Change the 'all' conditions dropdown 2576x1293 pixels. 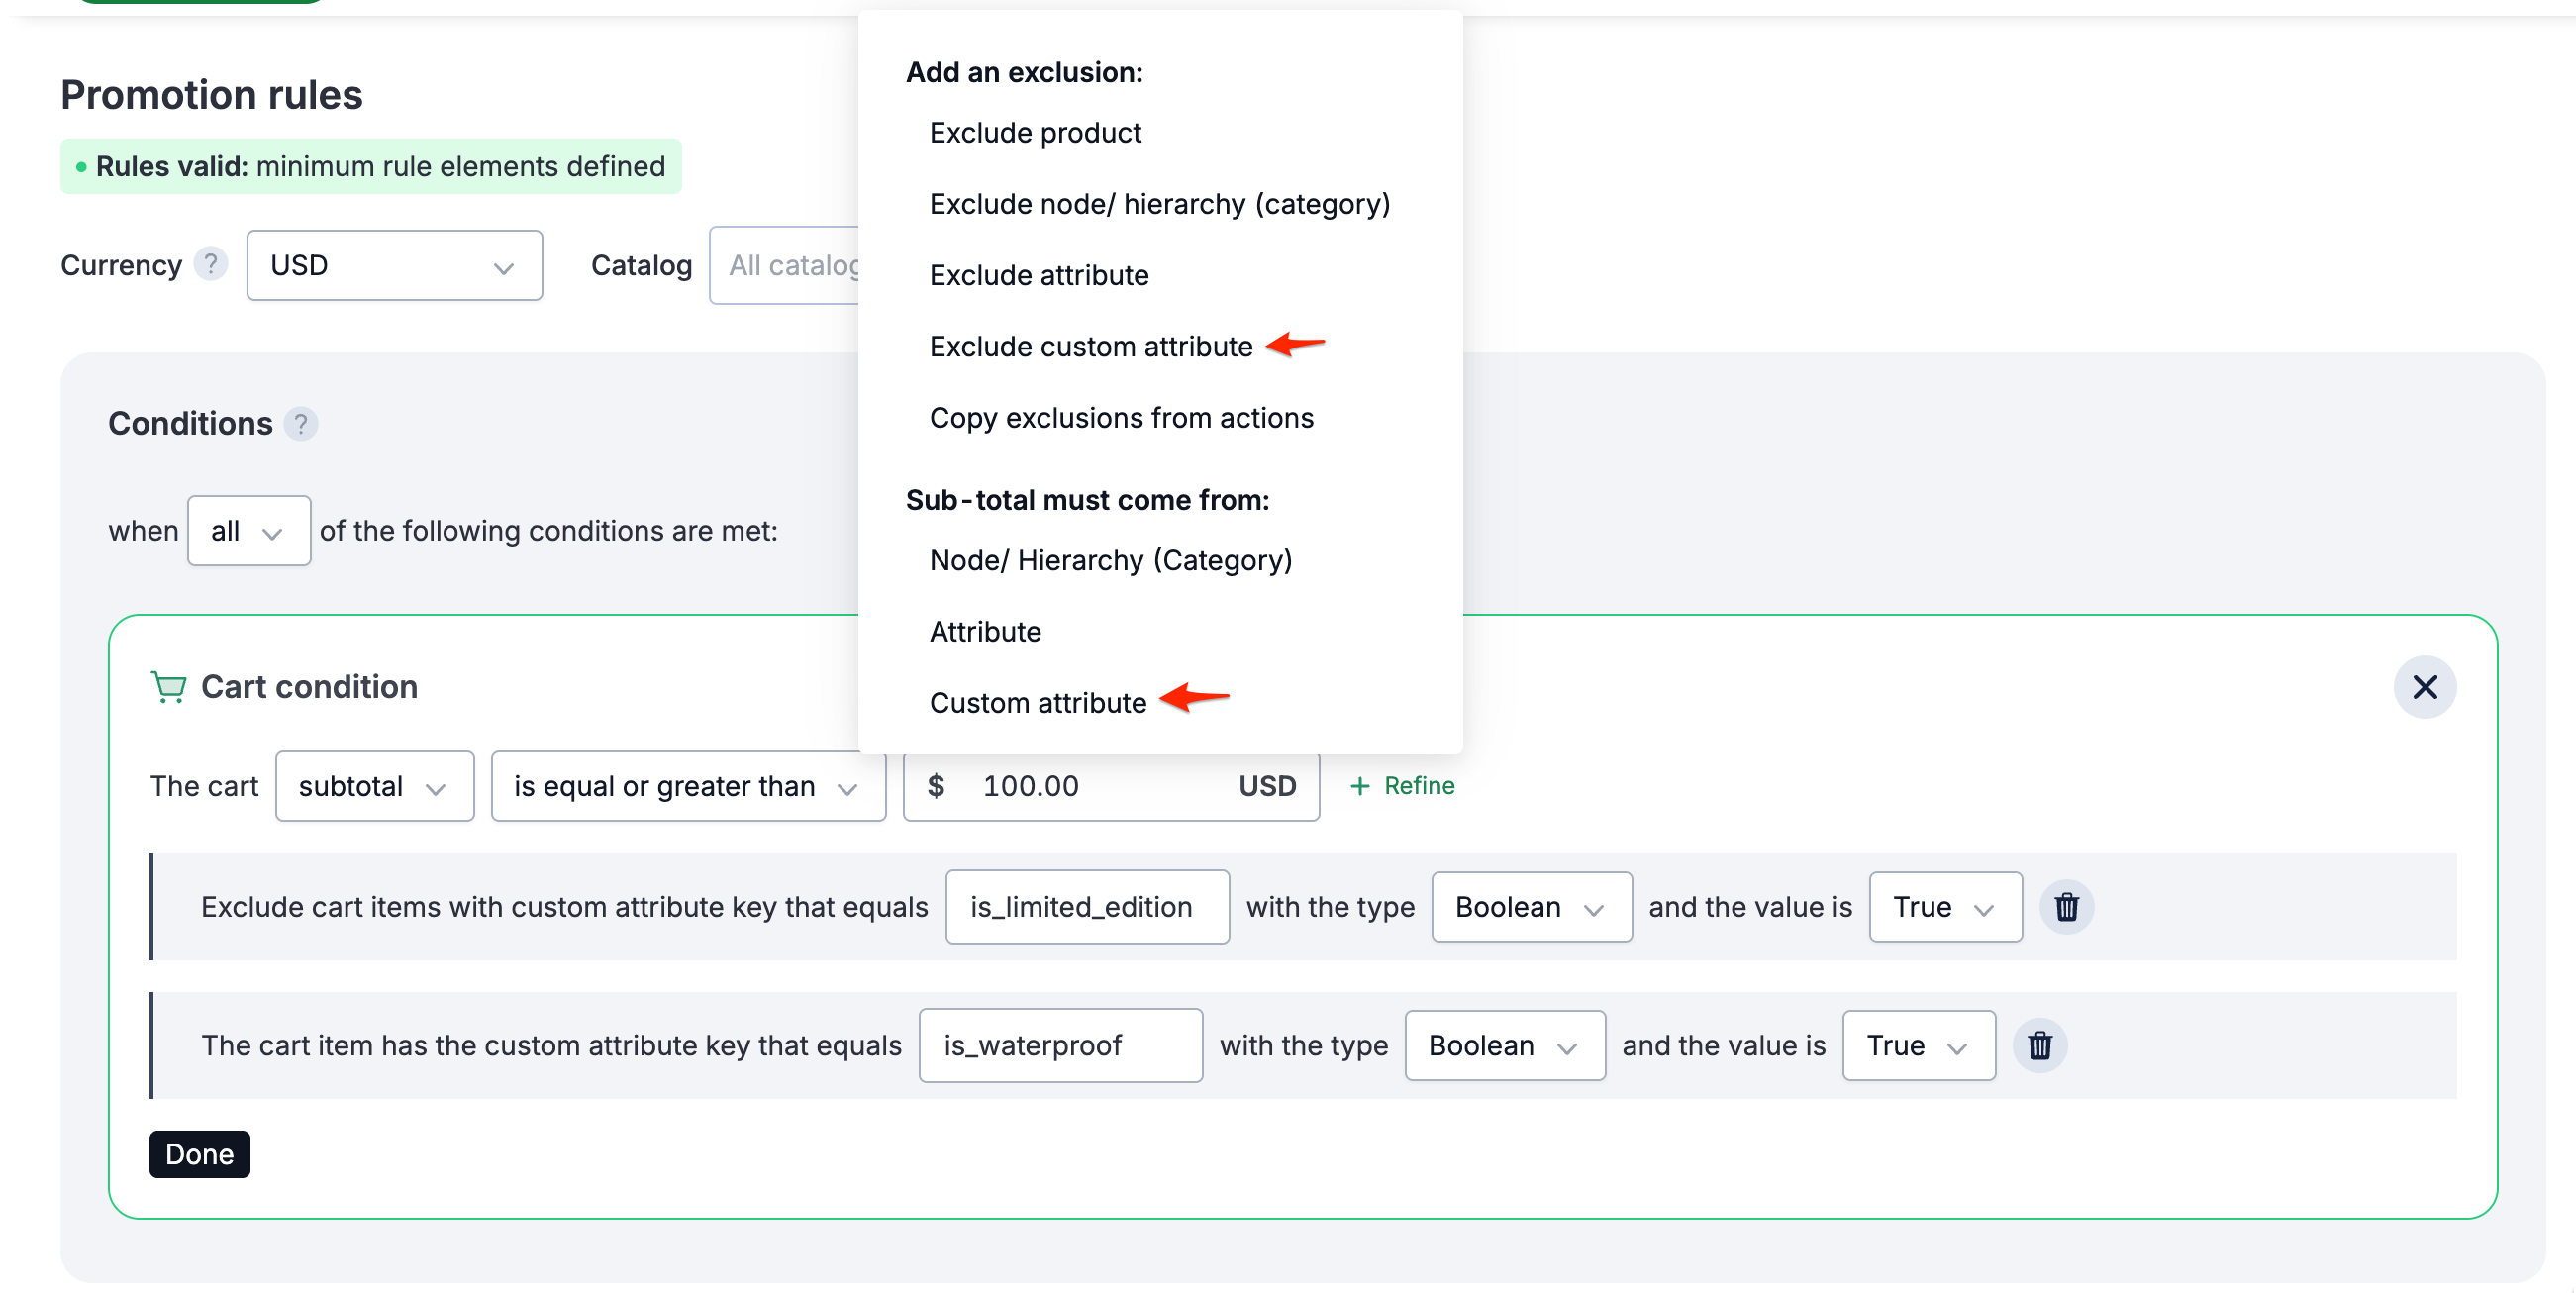click(248, 530)
